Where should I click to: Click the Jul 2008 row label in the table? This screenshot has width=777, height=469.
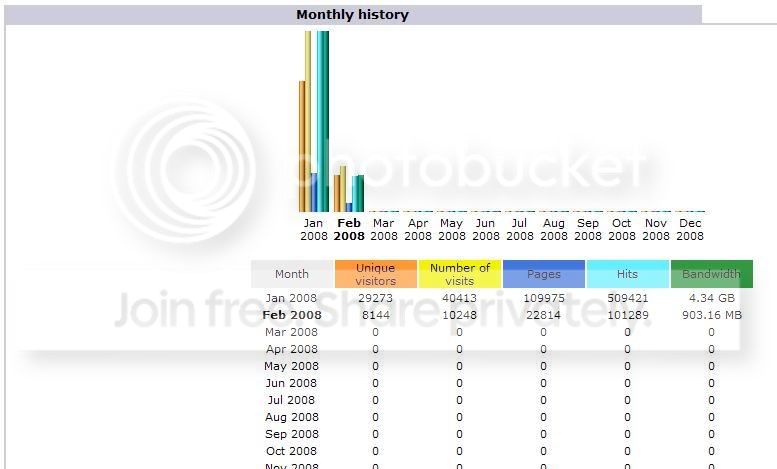tap(291, 400)
